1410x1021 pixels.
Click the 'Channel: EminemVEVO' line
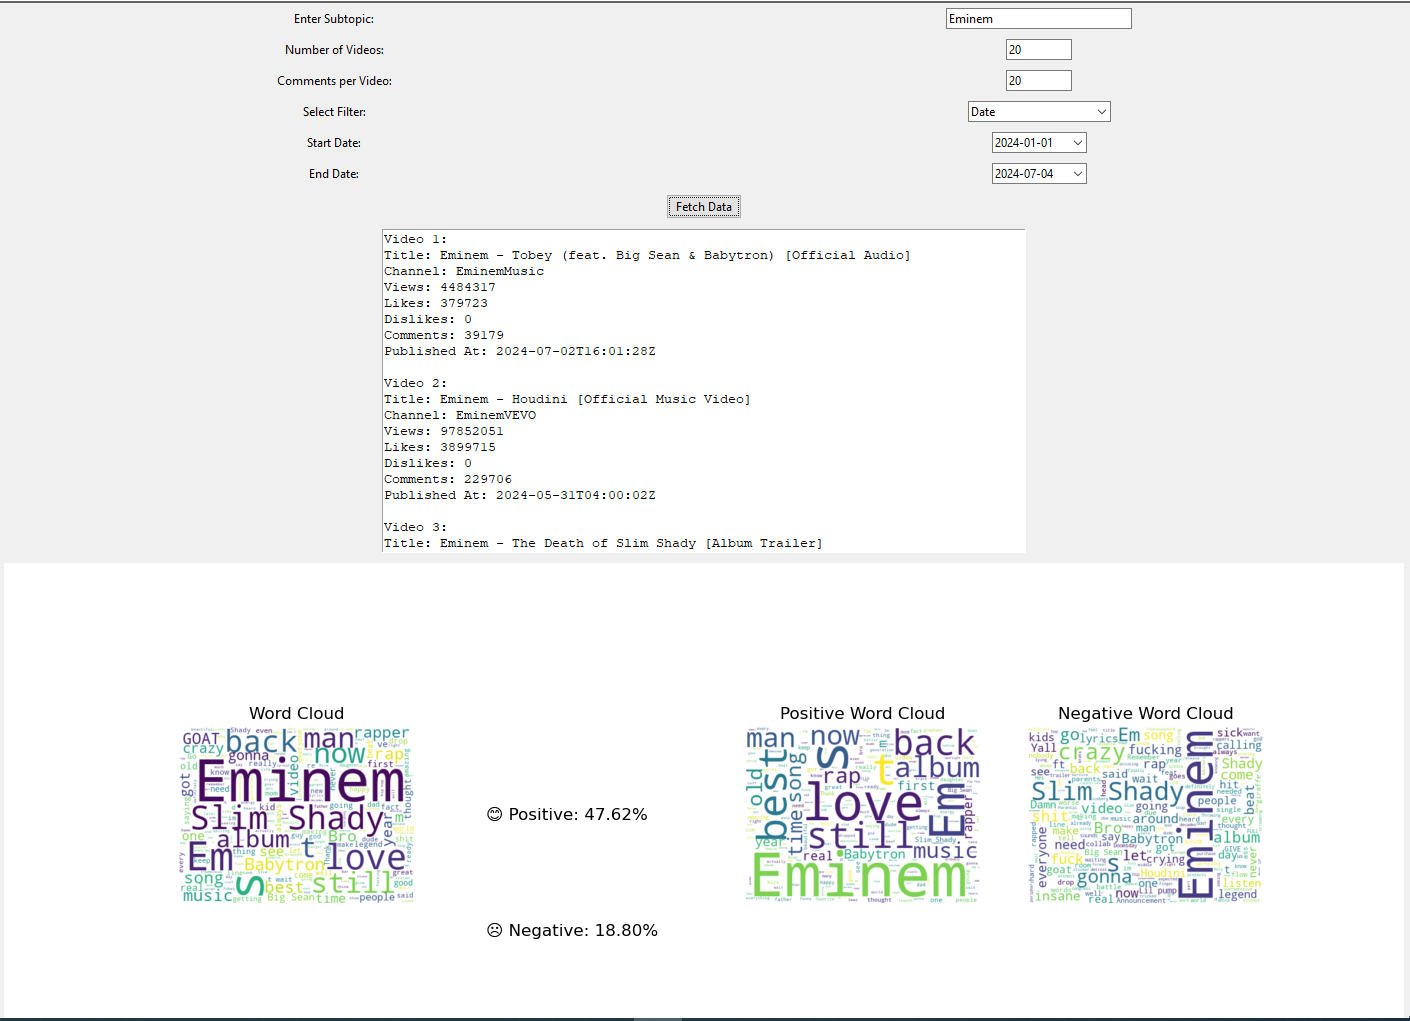[460, 415]
